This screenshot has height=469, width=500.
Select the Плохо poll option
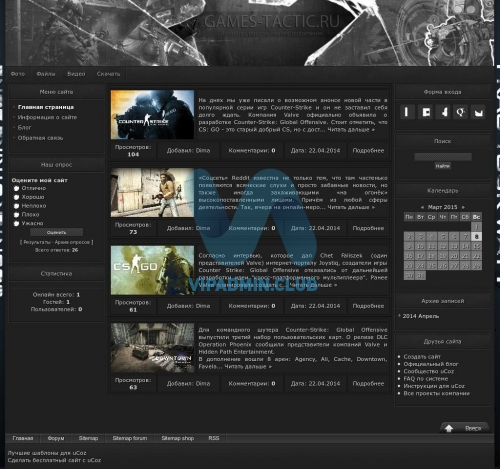click(16, 215)
